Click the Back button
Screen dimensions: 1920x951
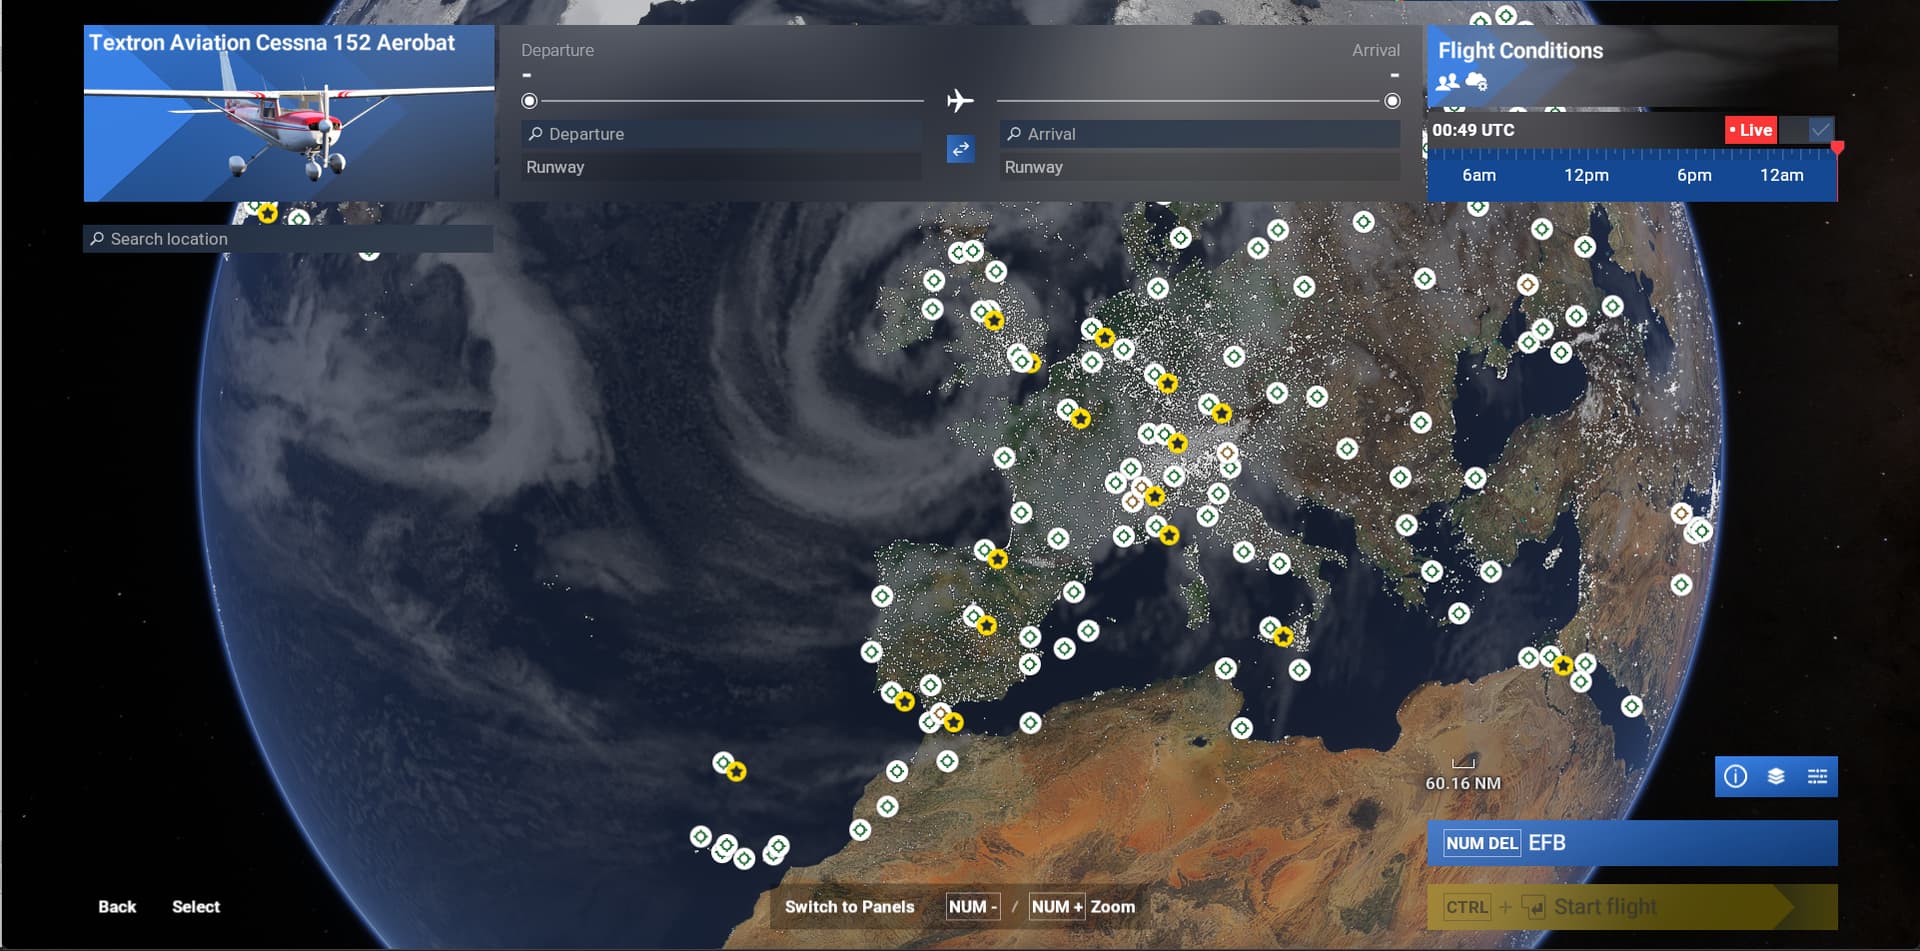point(117,907)
